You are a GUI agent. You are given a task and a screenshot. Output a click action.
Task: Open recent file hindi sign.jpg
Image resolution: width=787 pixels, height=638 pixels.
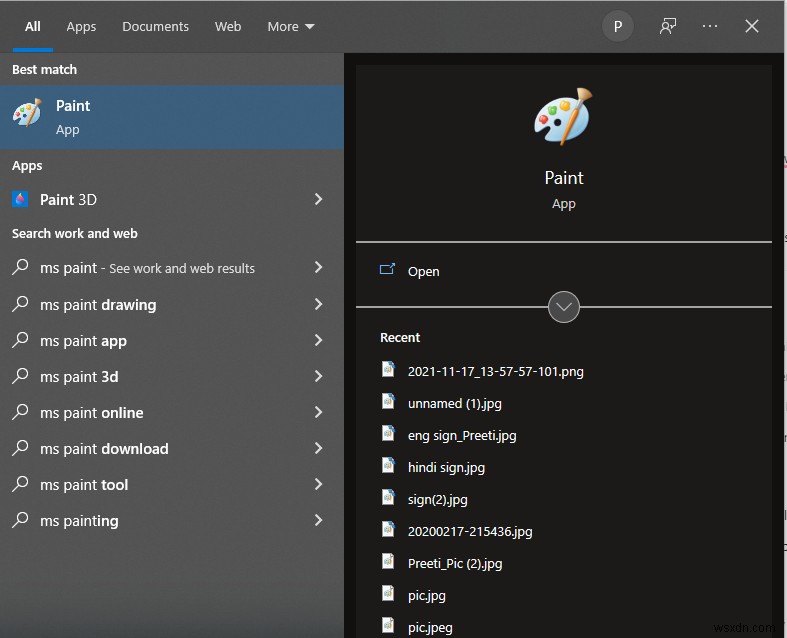coord(446,468)
